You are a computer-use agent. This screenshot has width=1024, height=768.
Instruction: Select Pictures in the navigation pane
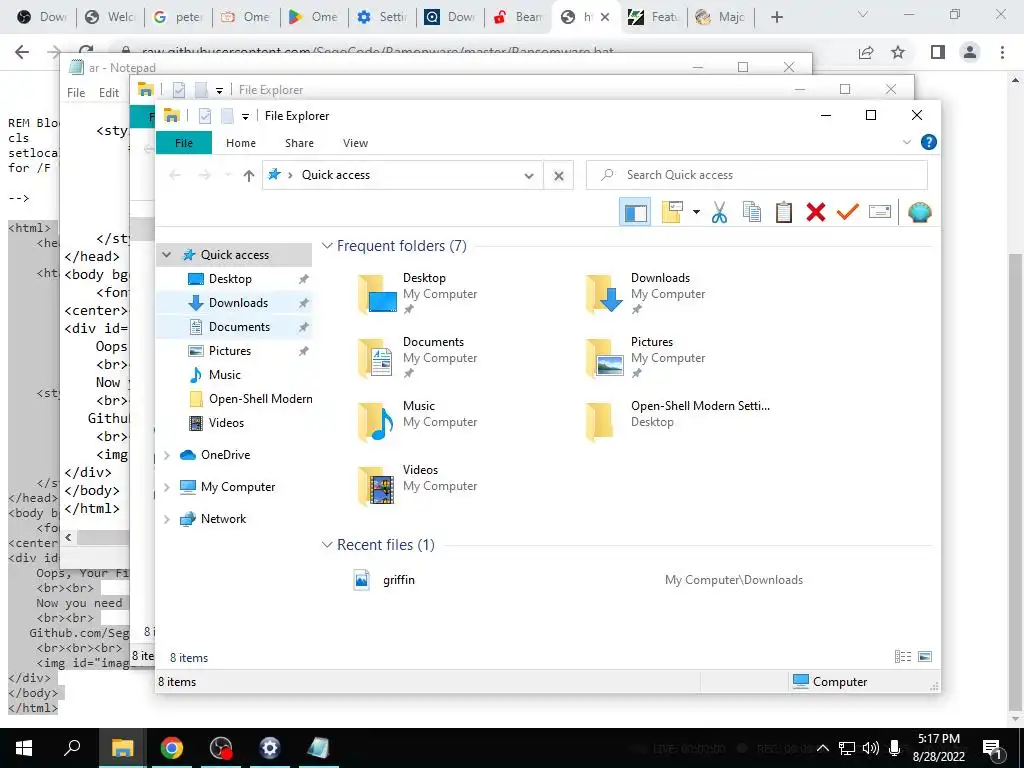(229, 351)
